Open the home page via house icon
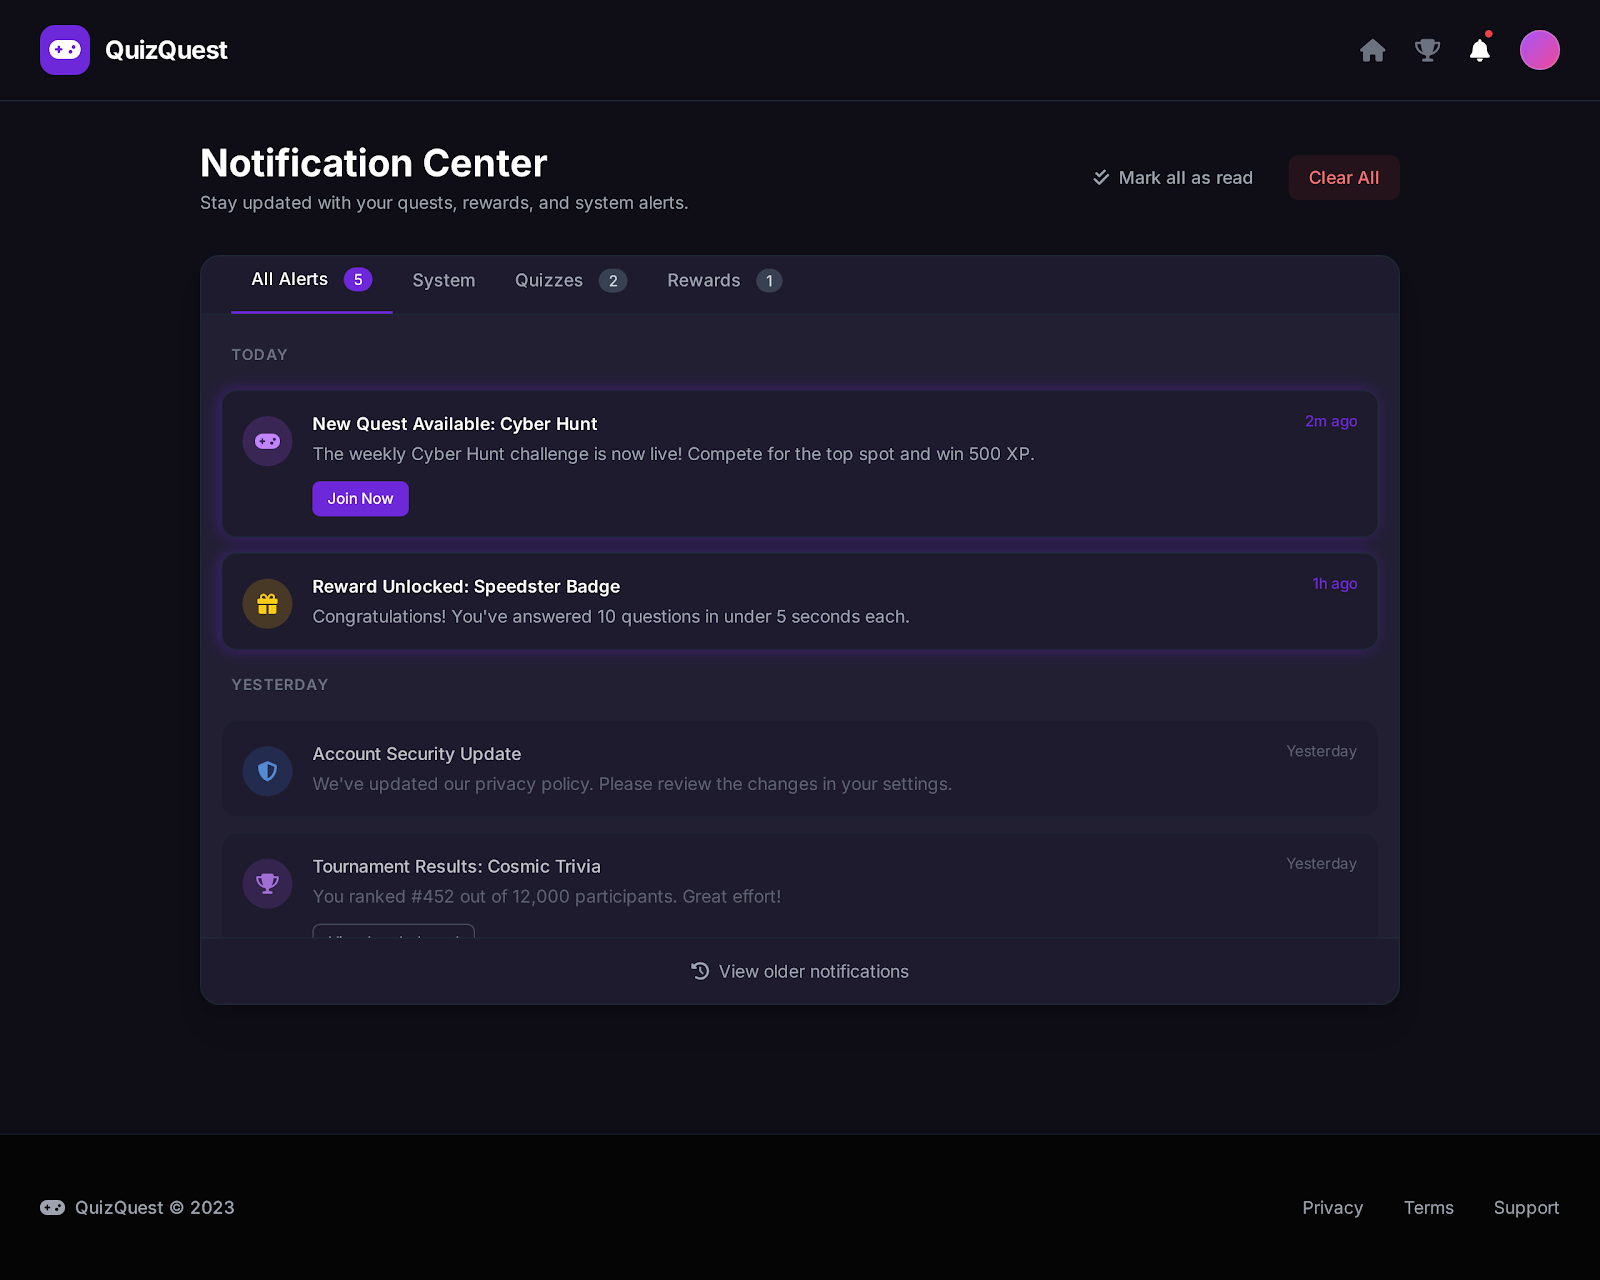This screenshot has height=1280, width=1600. pos(1372,49)
